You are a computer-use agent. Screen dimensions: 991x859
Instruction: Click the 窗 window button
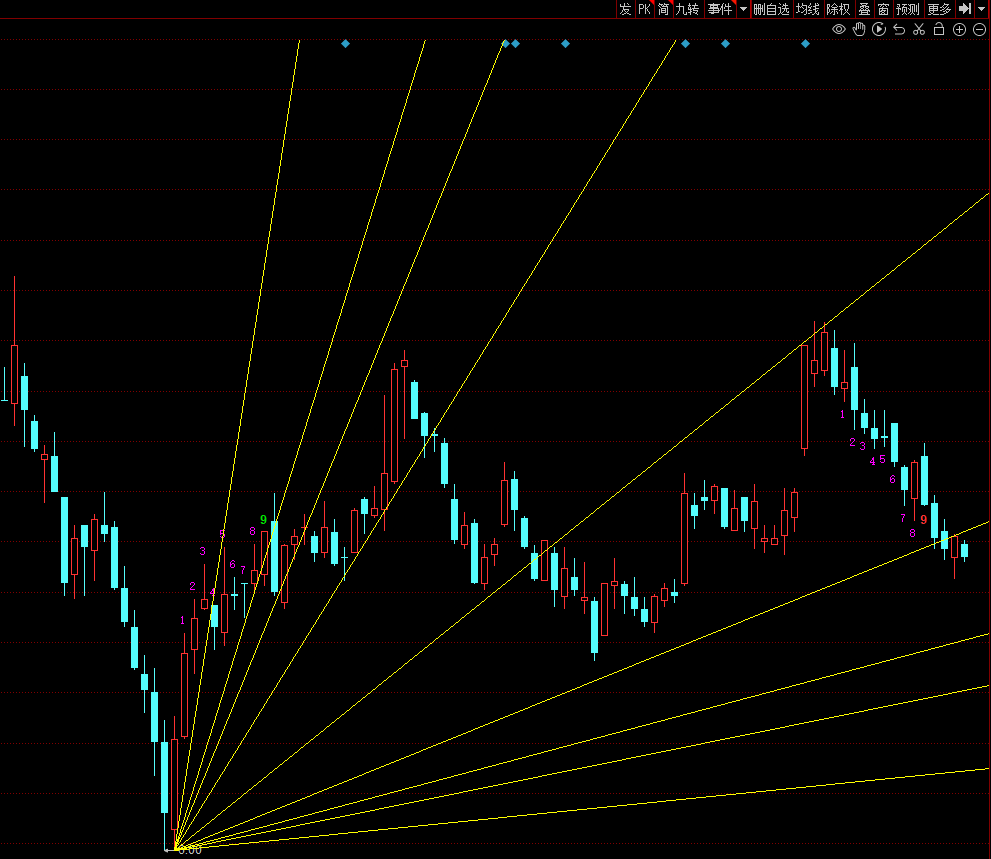pos(884,9)
